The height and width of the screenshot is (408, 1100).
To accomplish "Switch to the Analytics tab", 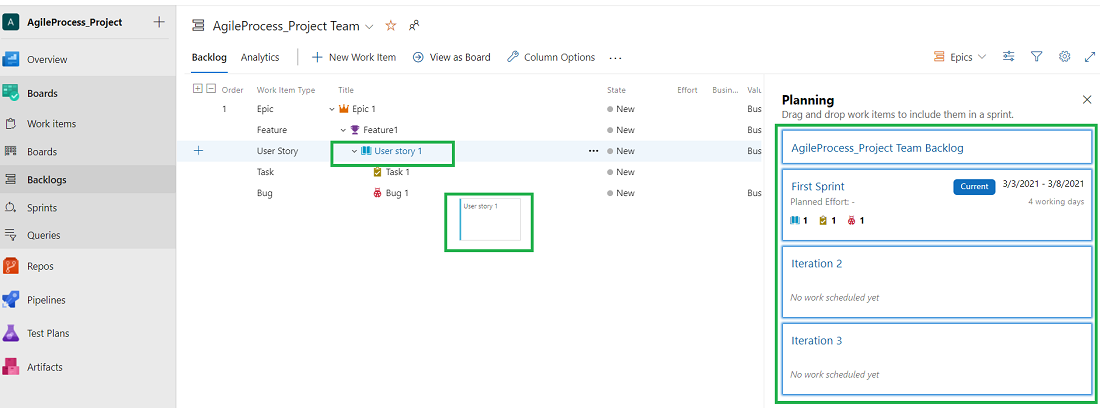I will [260, 57].
